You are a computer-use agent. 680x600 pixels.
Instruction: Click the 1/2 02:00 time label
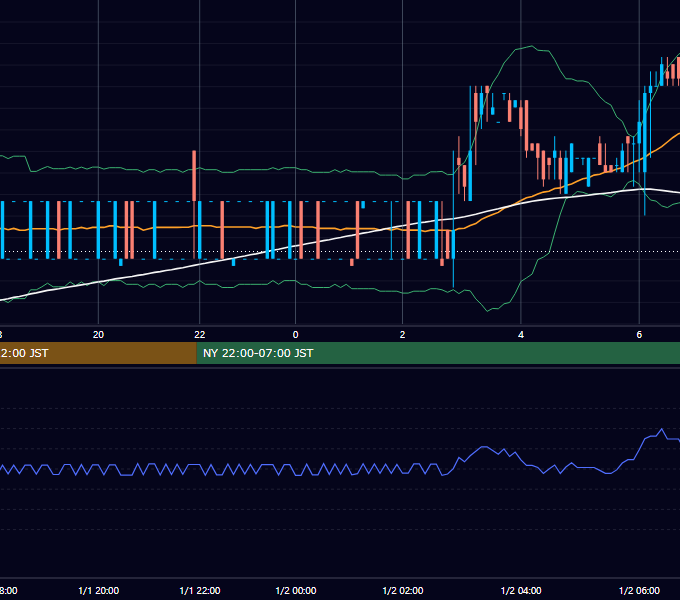click(x=402, y=590)
